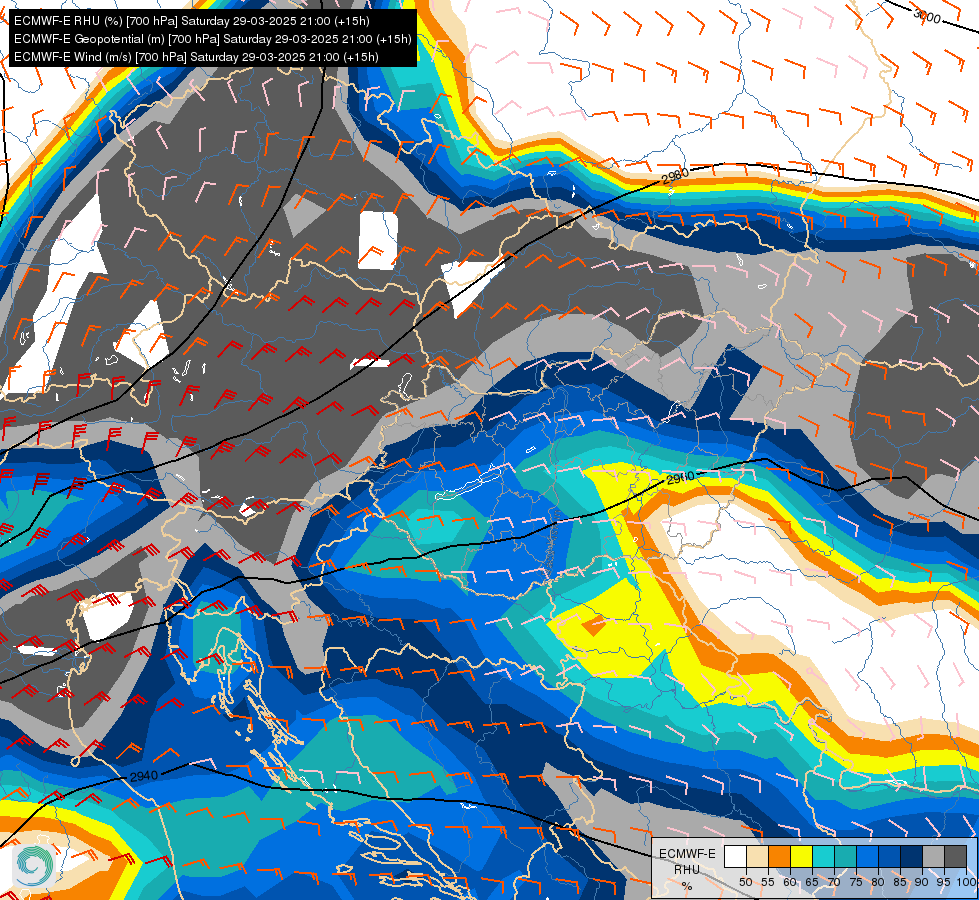Image resolution: width=979 pixels, height=900 pixels.
Task: Click the medium-blue legend swatch for 80-85
Action: click(x=889, y=856)
